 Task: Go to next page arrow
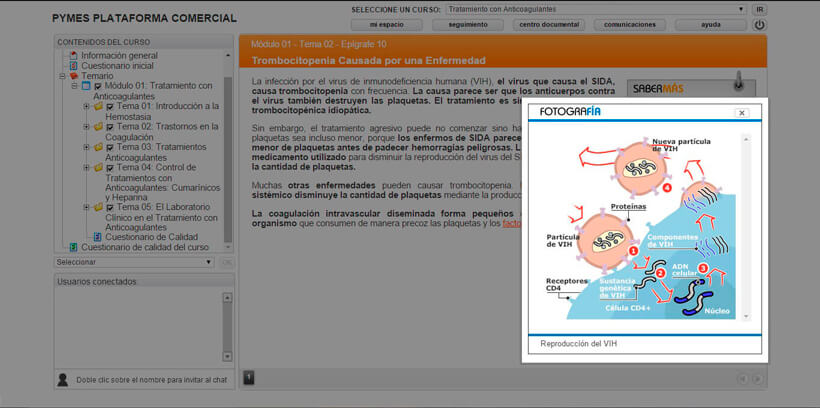(x=757, y=379)
